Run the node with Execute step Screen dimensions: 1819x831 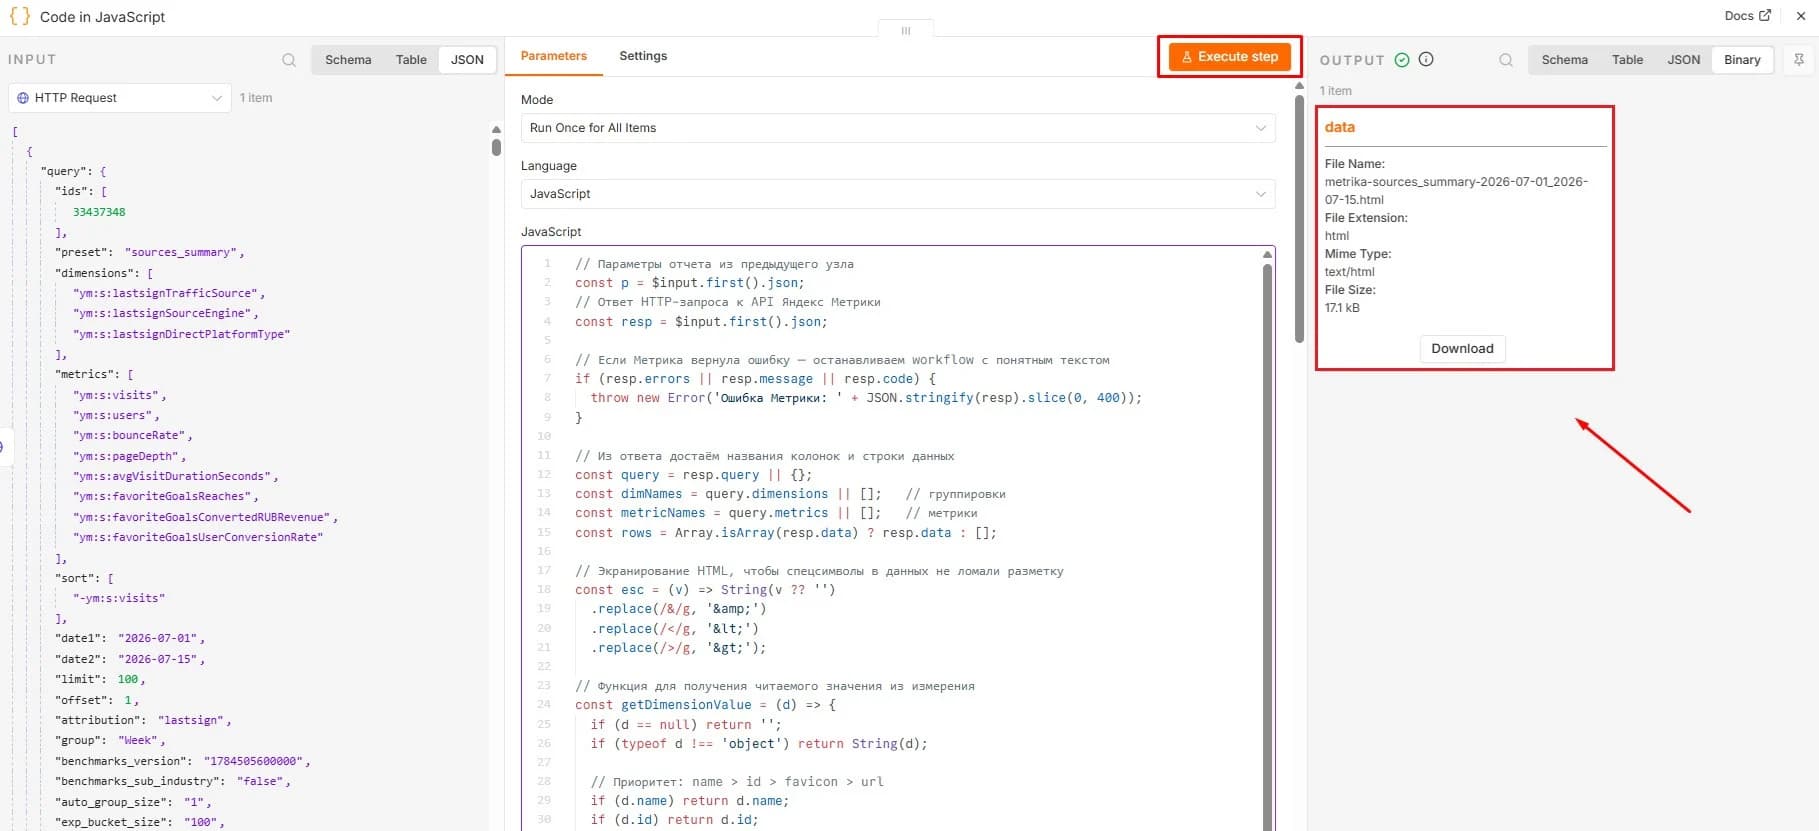point(1230,57)
